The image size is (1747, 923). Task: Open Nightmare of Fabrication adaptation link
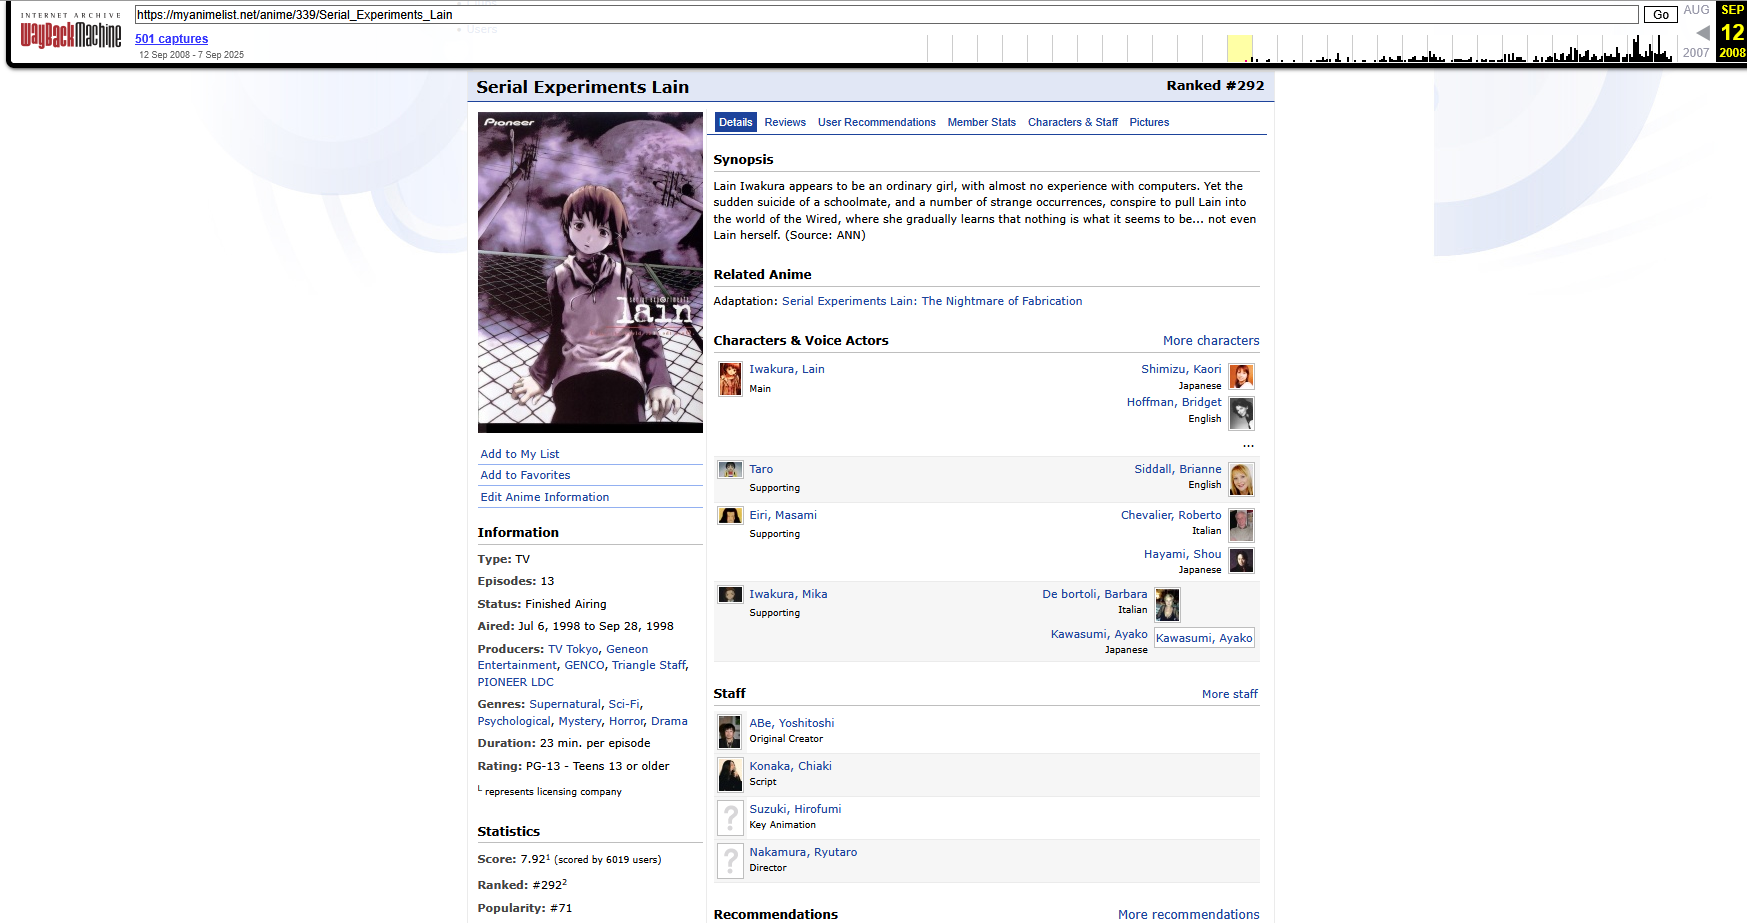click(932, 301)
